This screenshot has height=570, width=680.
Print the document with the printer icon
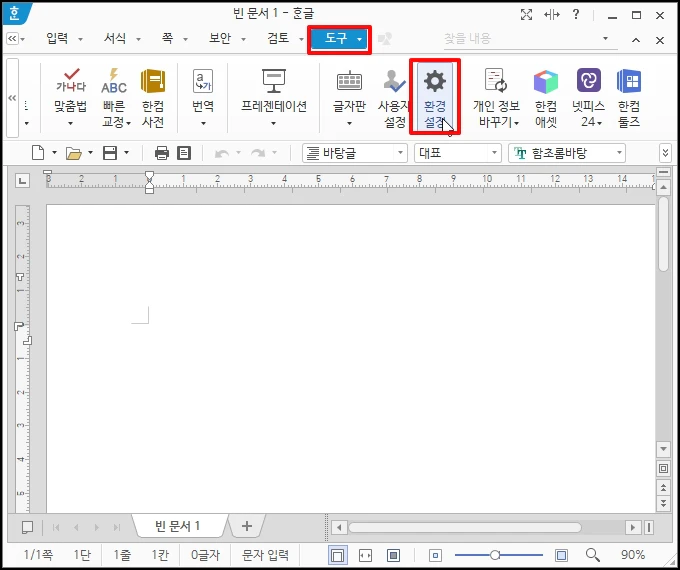coord(162,153)
